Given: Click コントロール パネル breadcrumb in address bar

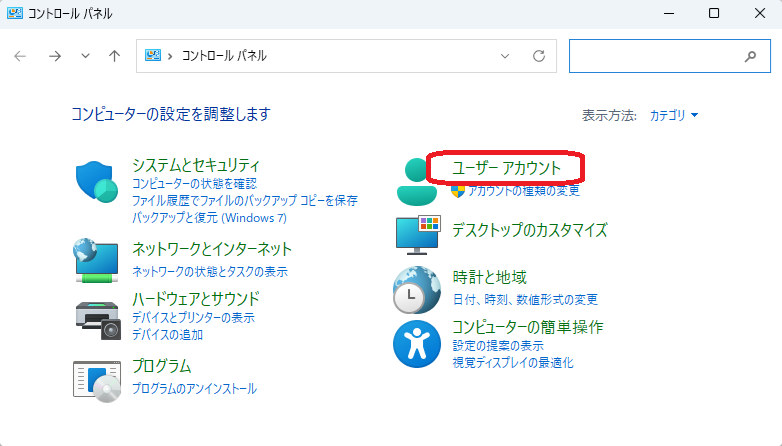Looking at the screenshot, I should 224,56.
